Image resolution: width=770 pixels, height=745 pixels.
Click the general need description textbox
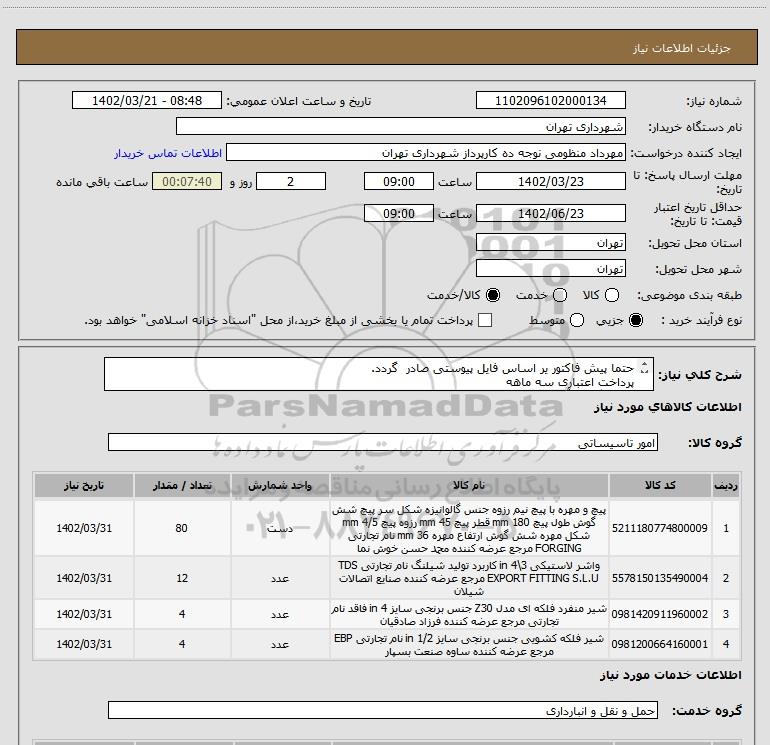379,374
